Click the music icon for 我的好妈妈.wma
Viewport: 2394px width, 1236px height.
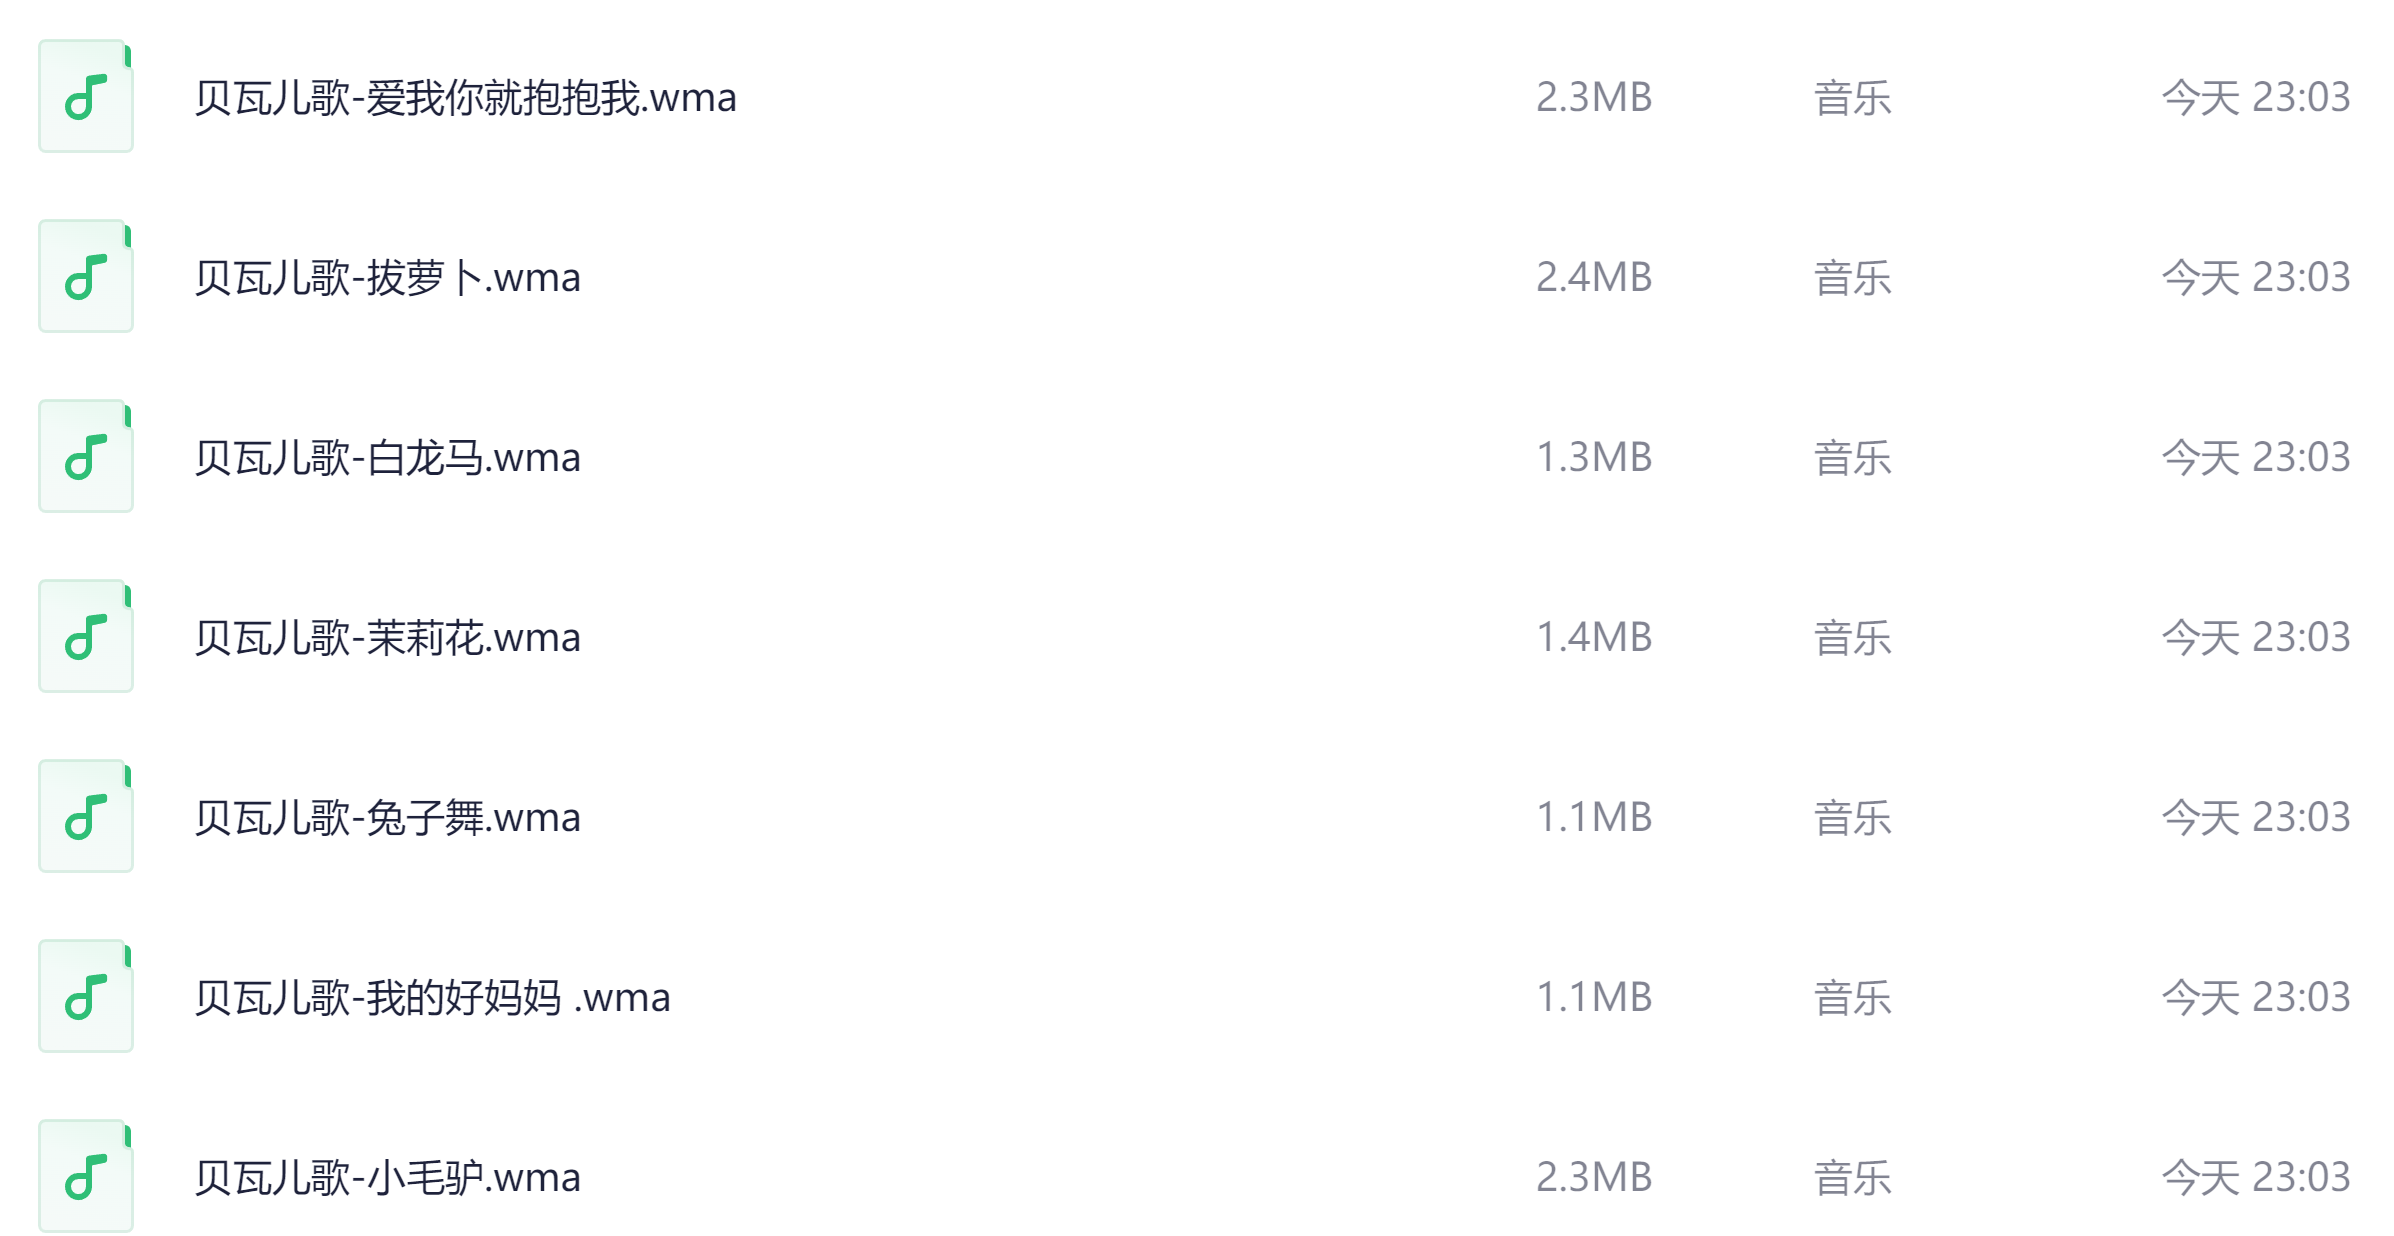[86, 996]
